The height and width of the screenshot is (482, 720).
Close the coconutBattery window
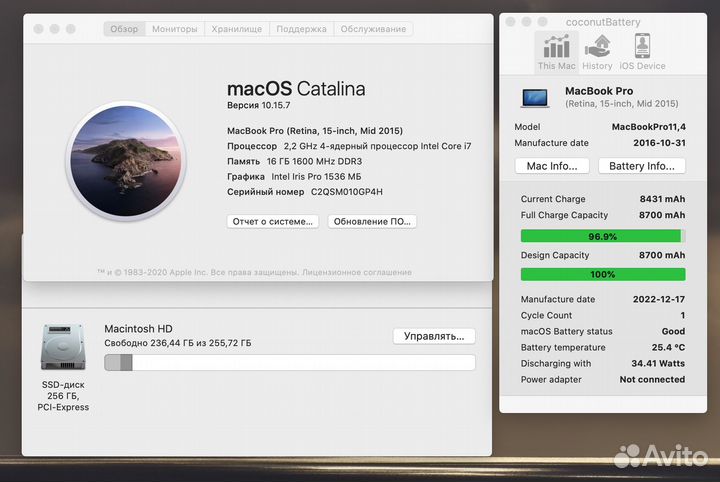coord(510,22)
